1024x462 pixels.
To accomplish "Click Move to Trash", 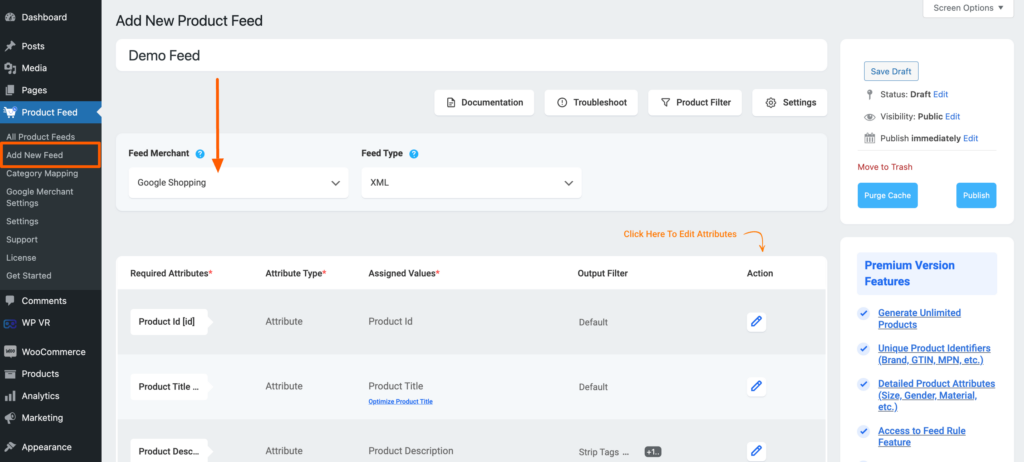I will tap(885, 167).
